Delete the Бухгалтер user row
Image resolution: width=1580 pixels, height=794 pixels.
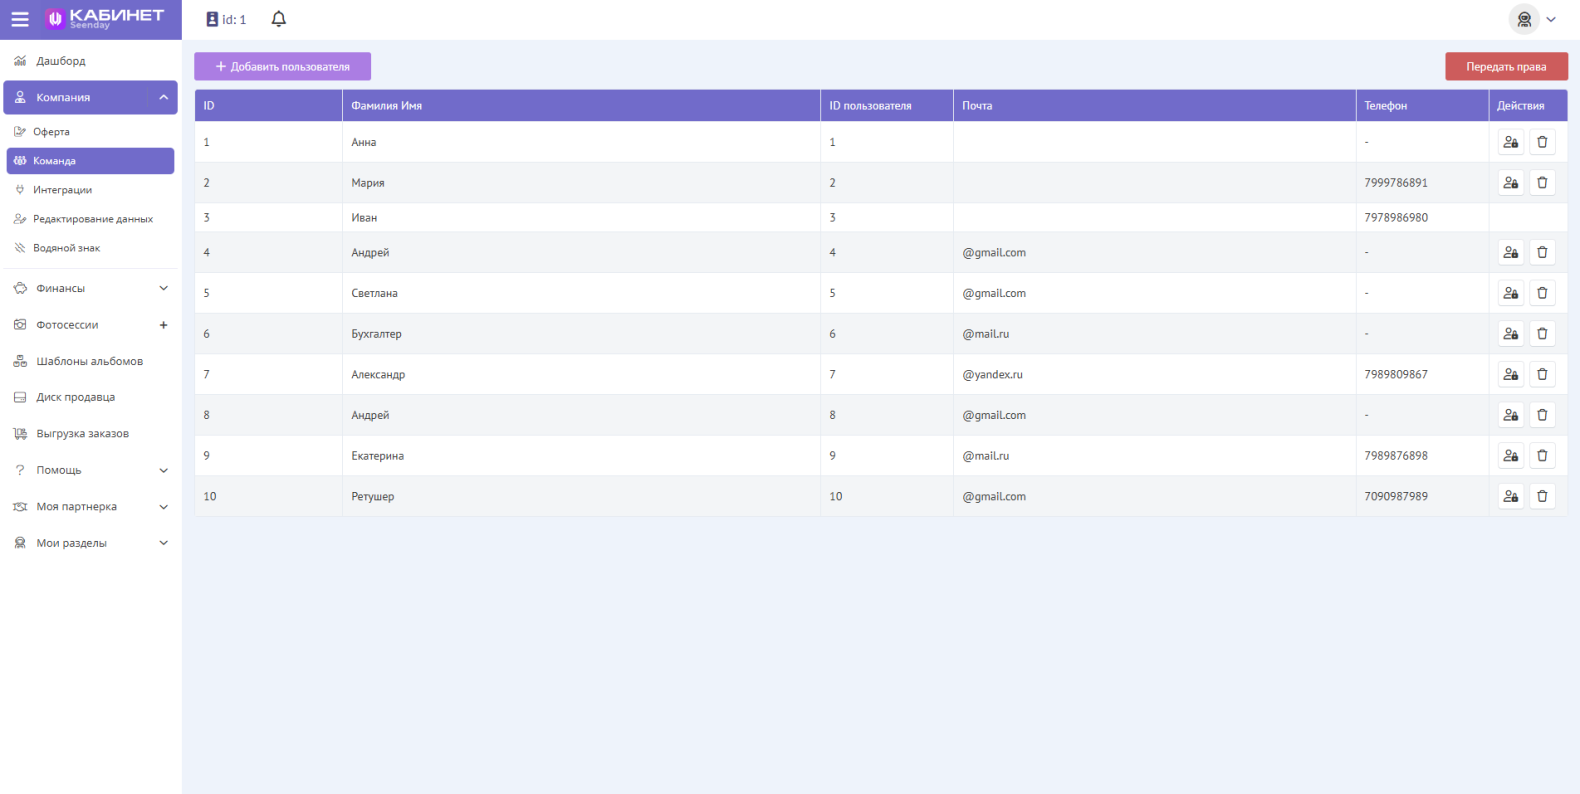coord(1542,334)
